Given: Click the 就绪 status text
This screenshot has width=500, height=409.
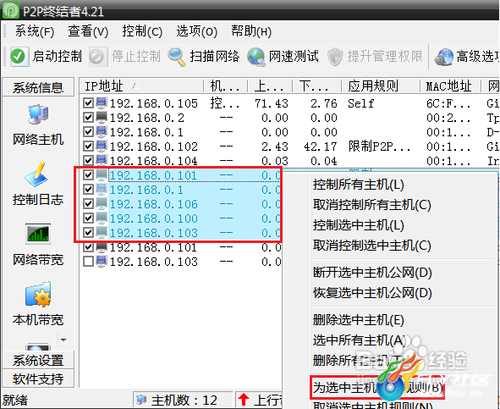Looking at the screenshot, I should coord(15,400).
